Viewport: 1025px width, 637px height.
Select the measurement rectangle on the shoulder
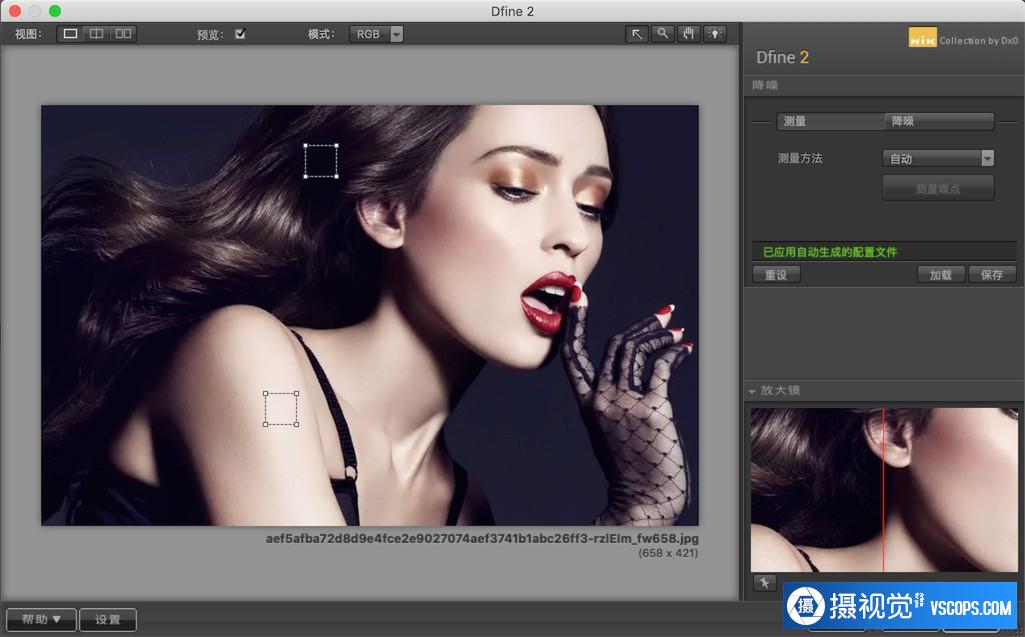pyautogui.click(x=281, y=409)
